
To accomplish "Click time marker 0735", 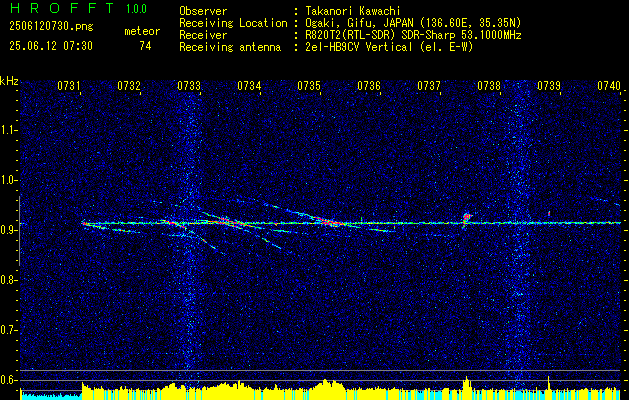I will [309, 85].
